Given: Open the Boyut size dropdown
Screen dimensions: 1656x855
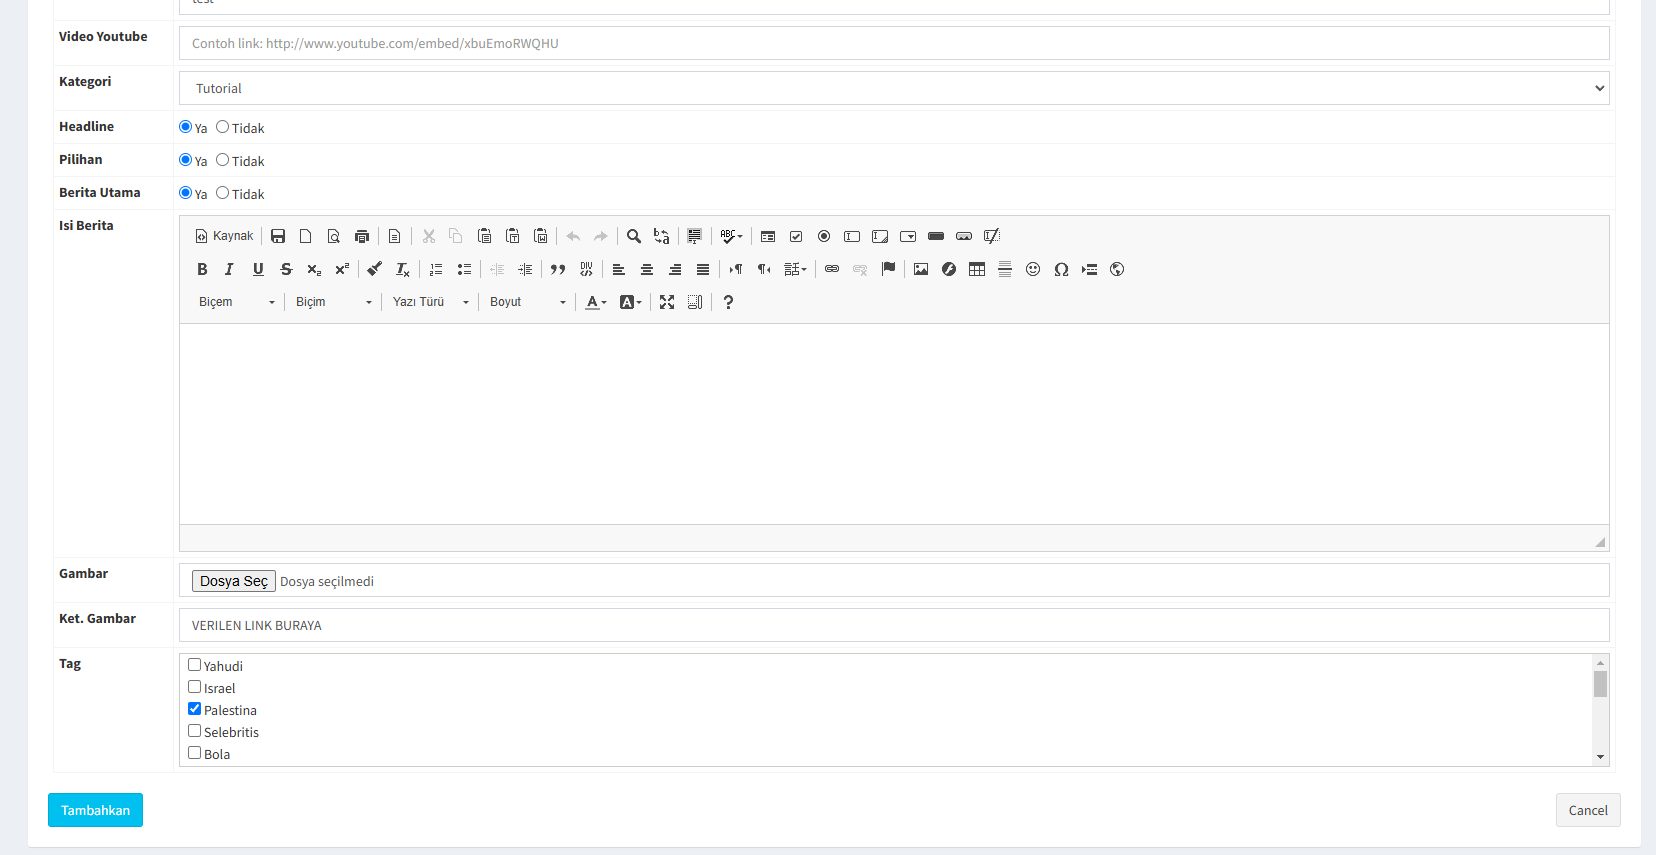Looking at the screenshot, I should pos(527,302).
